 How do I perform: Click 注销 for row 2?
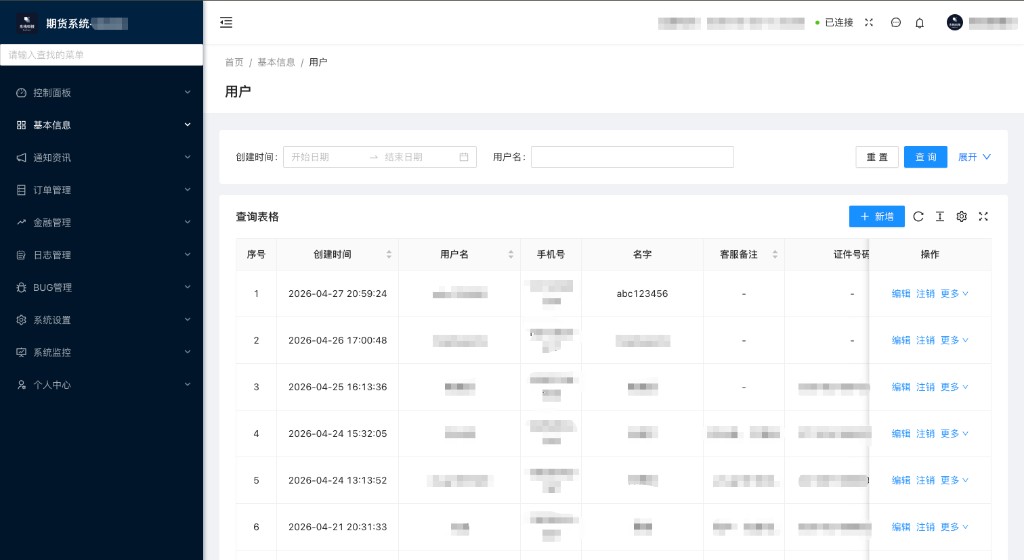925,340
